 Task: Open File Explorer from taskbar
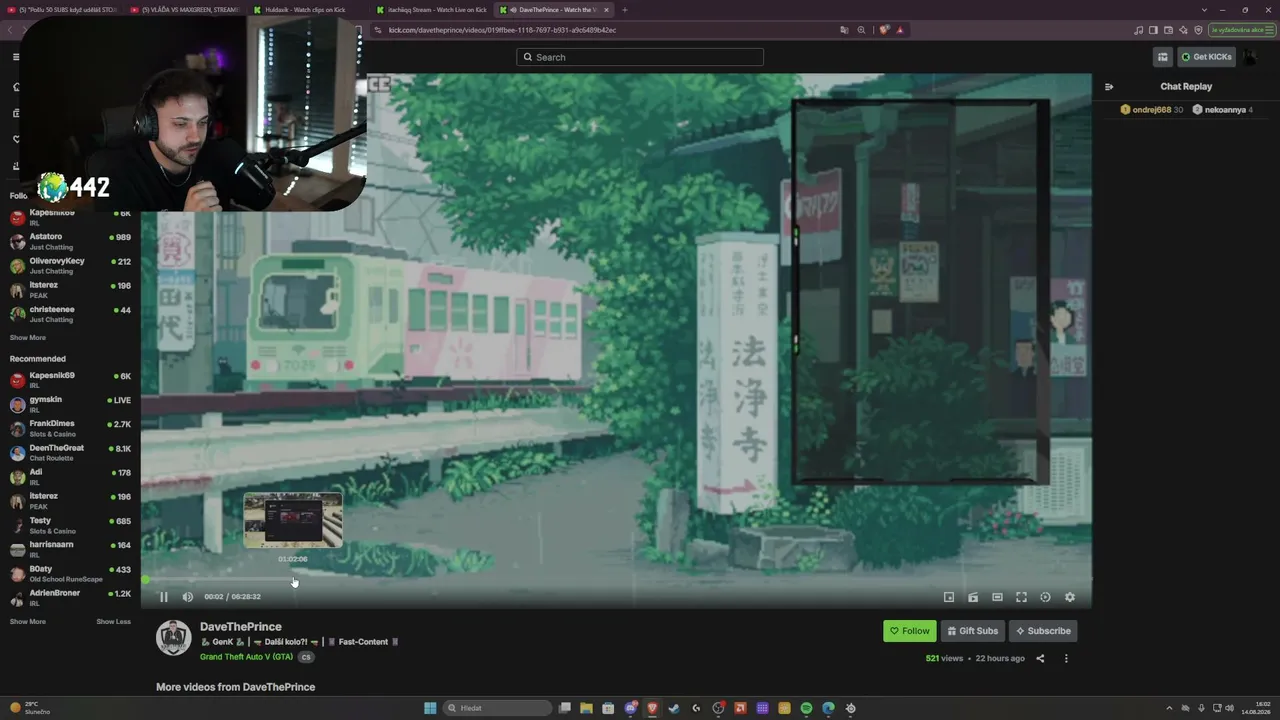pyautogui.click(x=586, y=708)
